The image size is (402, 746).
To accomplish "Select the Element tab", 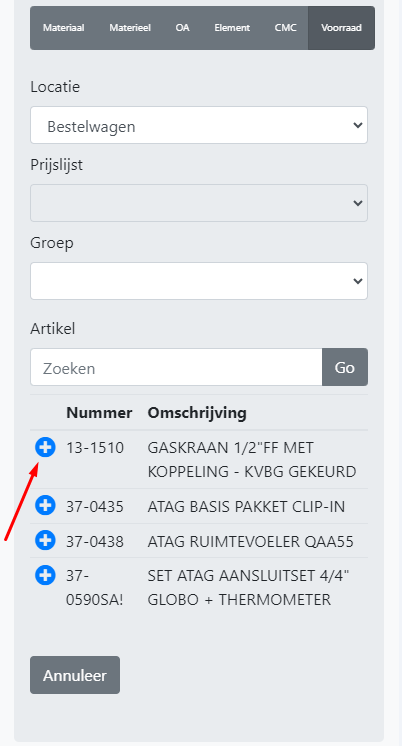I will point(232,28).
